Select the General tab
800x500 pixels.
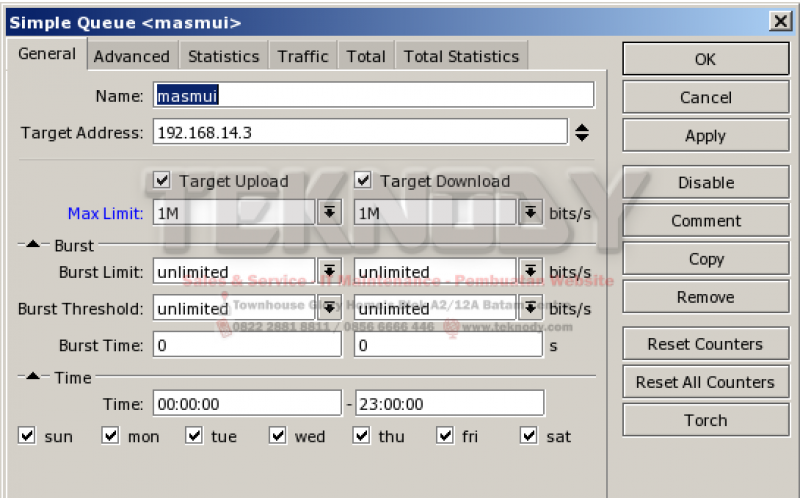[x=47, y=54]
